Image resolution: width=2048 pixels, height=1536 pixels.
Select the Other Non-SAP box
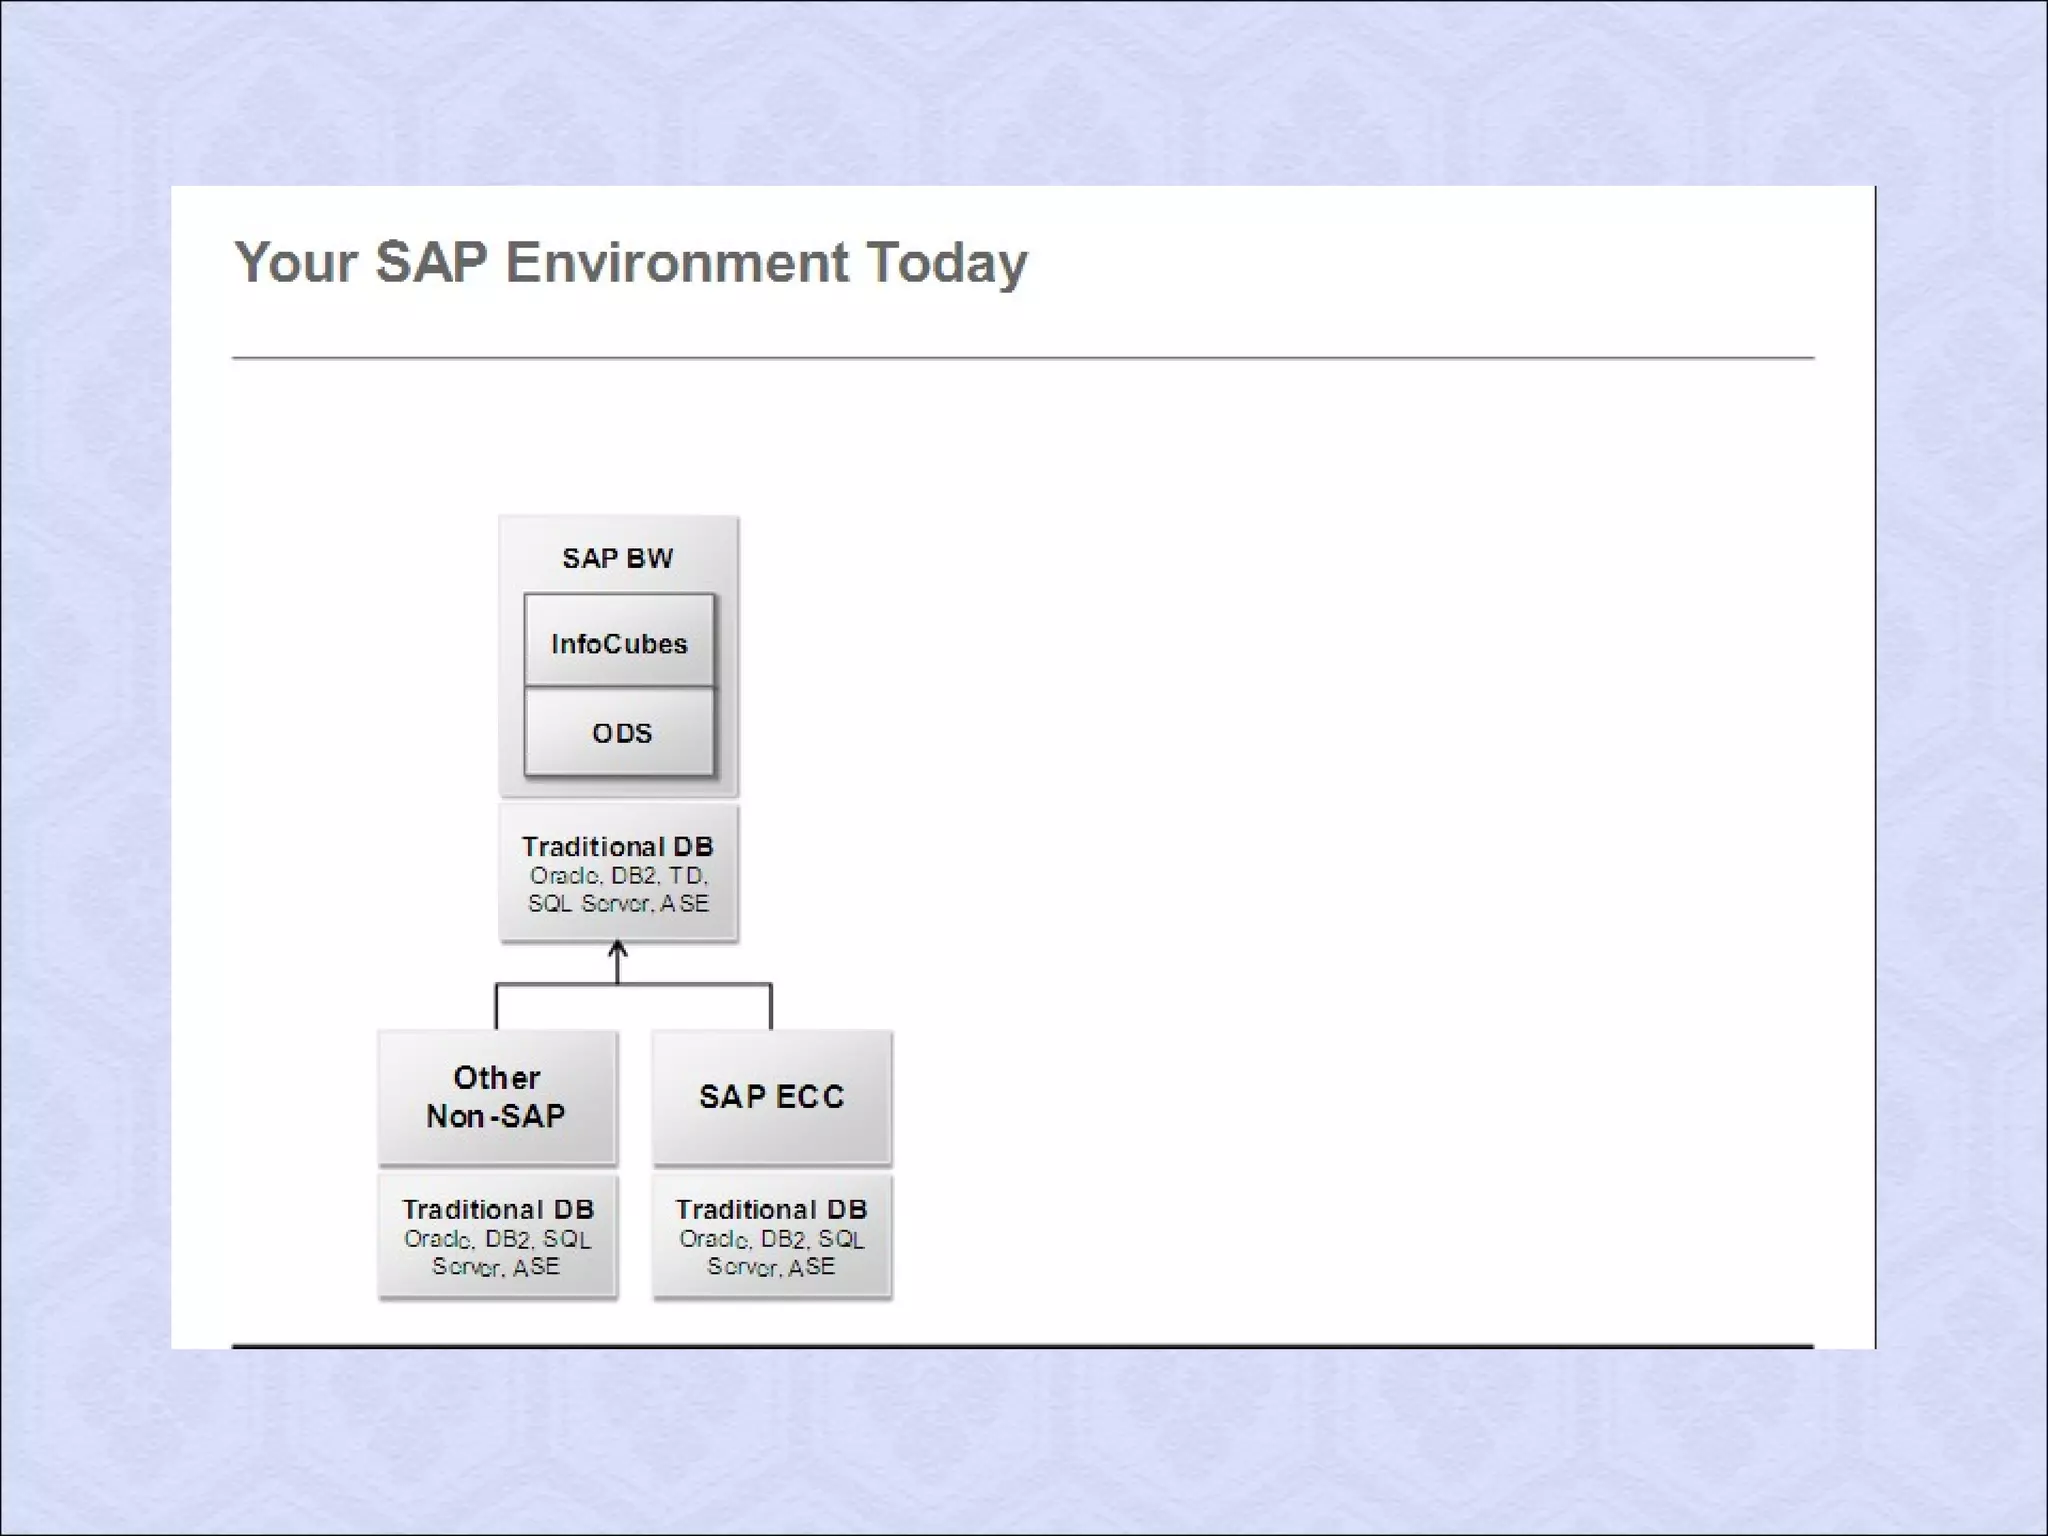497,1097
